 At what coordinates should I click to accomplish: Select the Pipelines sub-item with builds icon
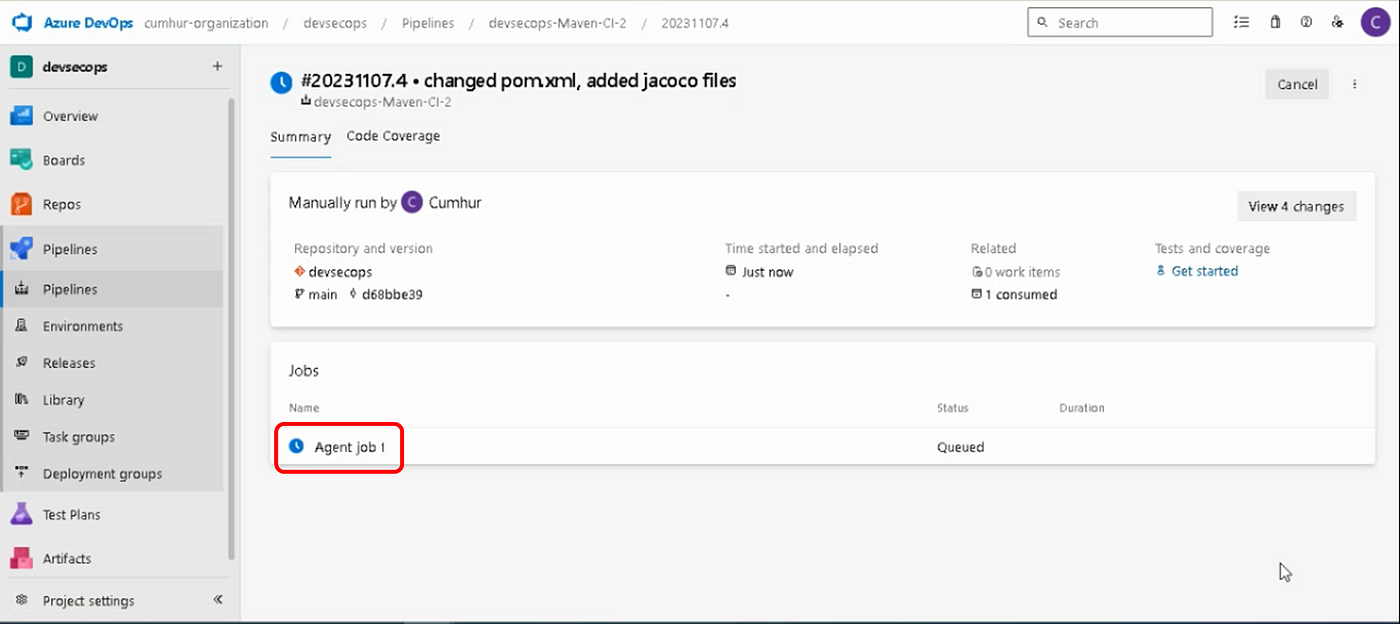click(x=70, y=289)
